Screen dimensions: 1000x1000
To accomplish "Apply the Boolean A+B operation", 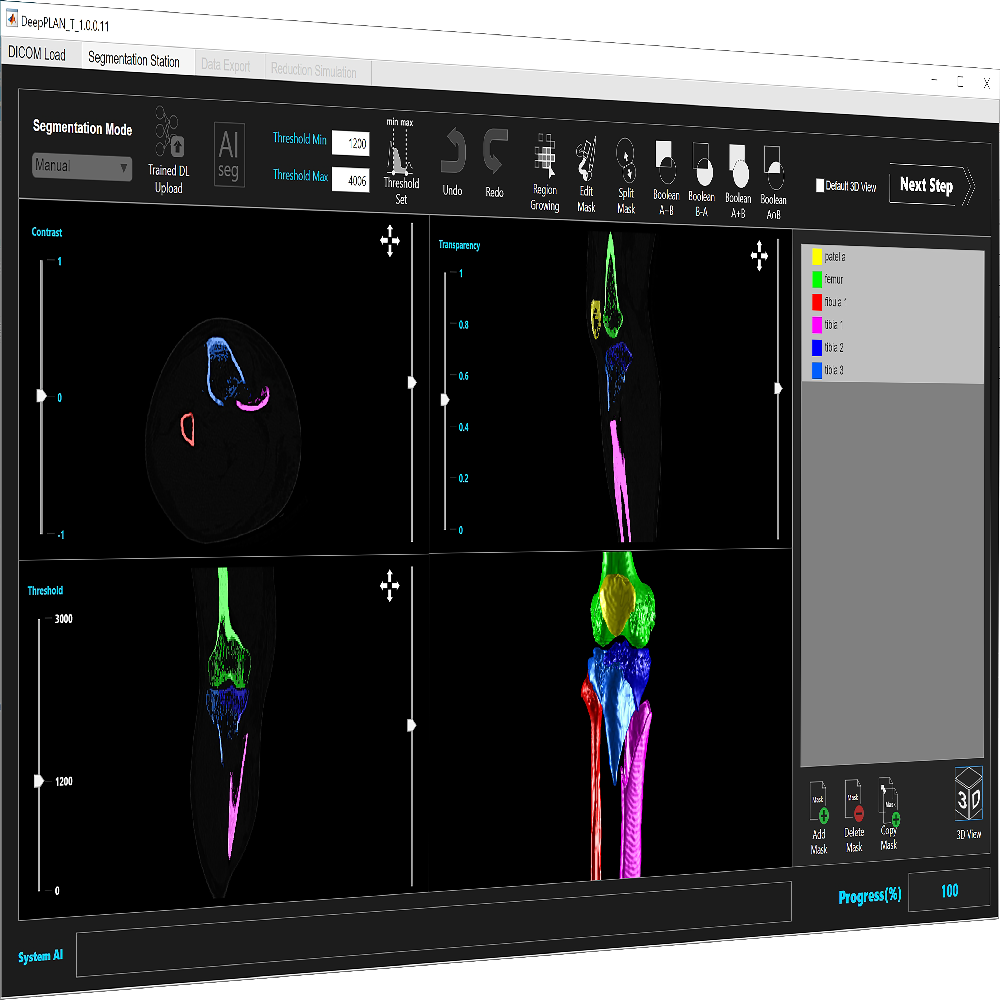I will tap(738, 162).
